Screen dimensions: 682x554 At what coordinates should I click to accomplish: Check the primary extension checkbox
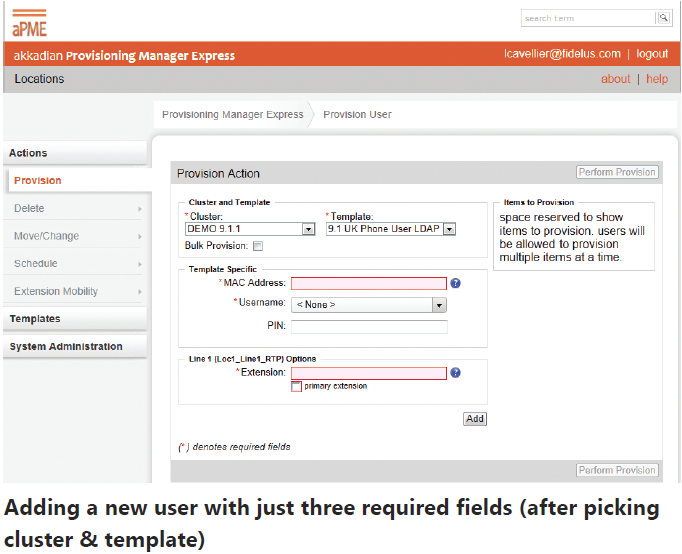(x=296, y=386)
